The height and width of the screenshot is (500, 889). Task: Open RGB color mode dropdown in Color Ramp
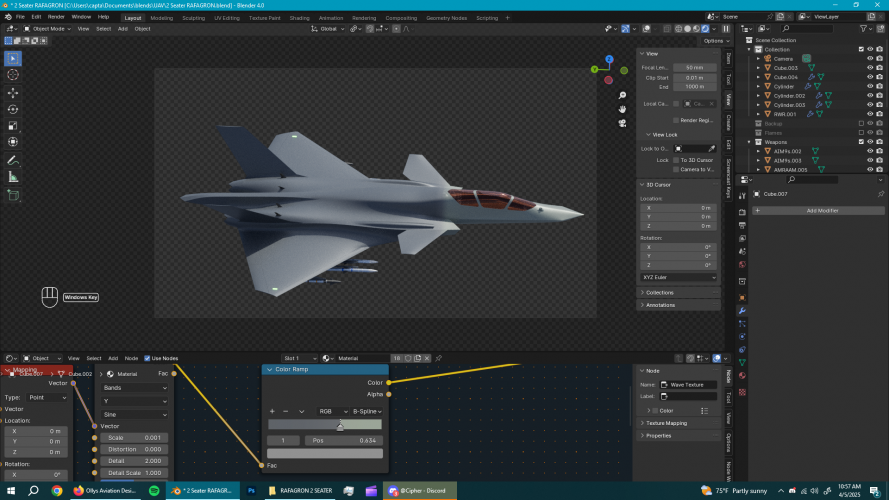pyautogui.click(x=333, y=411)
